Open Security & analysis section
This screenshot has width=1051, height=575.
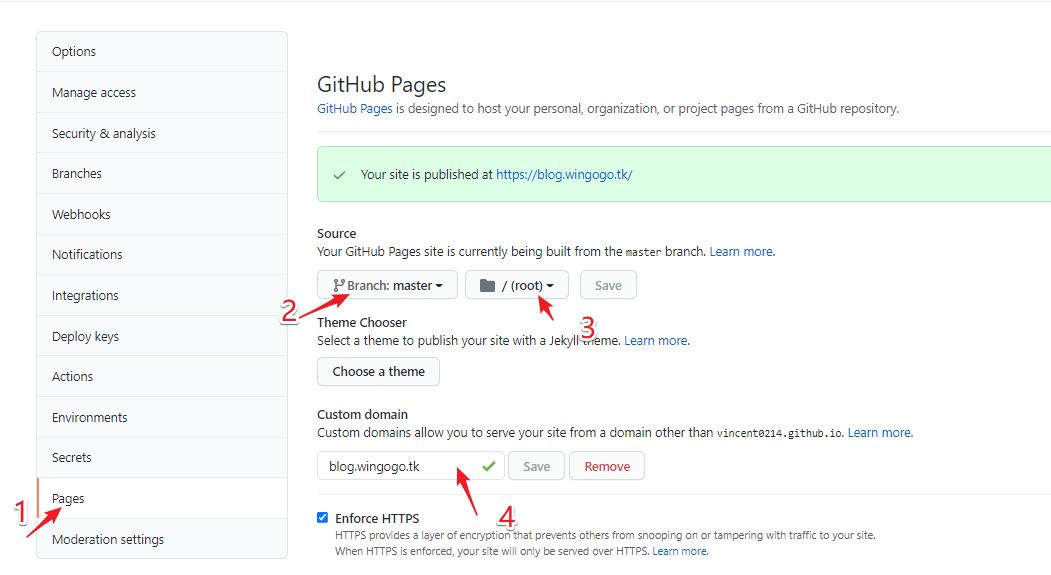[104, 133]
